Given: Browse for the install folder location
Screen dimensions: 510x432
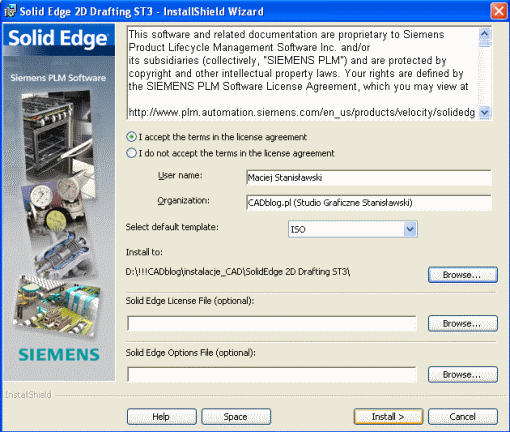Looking at the screenshot, I should coord(463,275).
